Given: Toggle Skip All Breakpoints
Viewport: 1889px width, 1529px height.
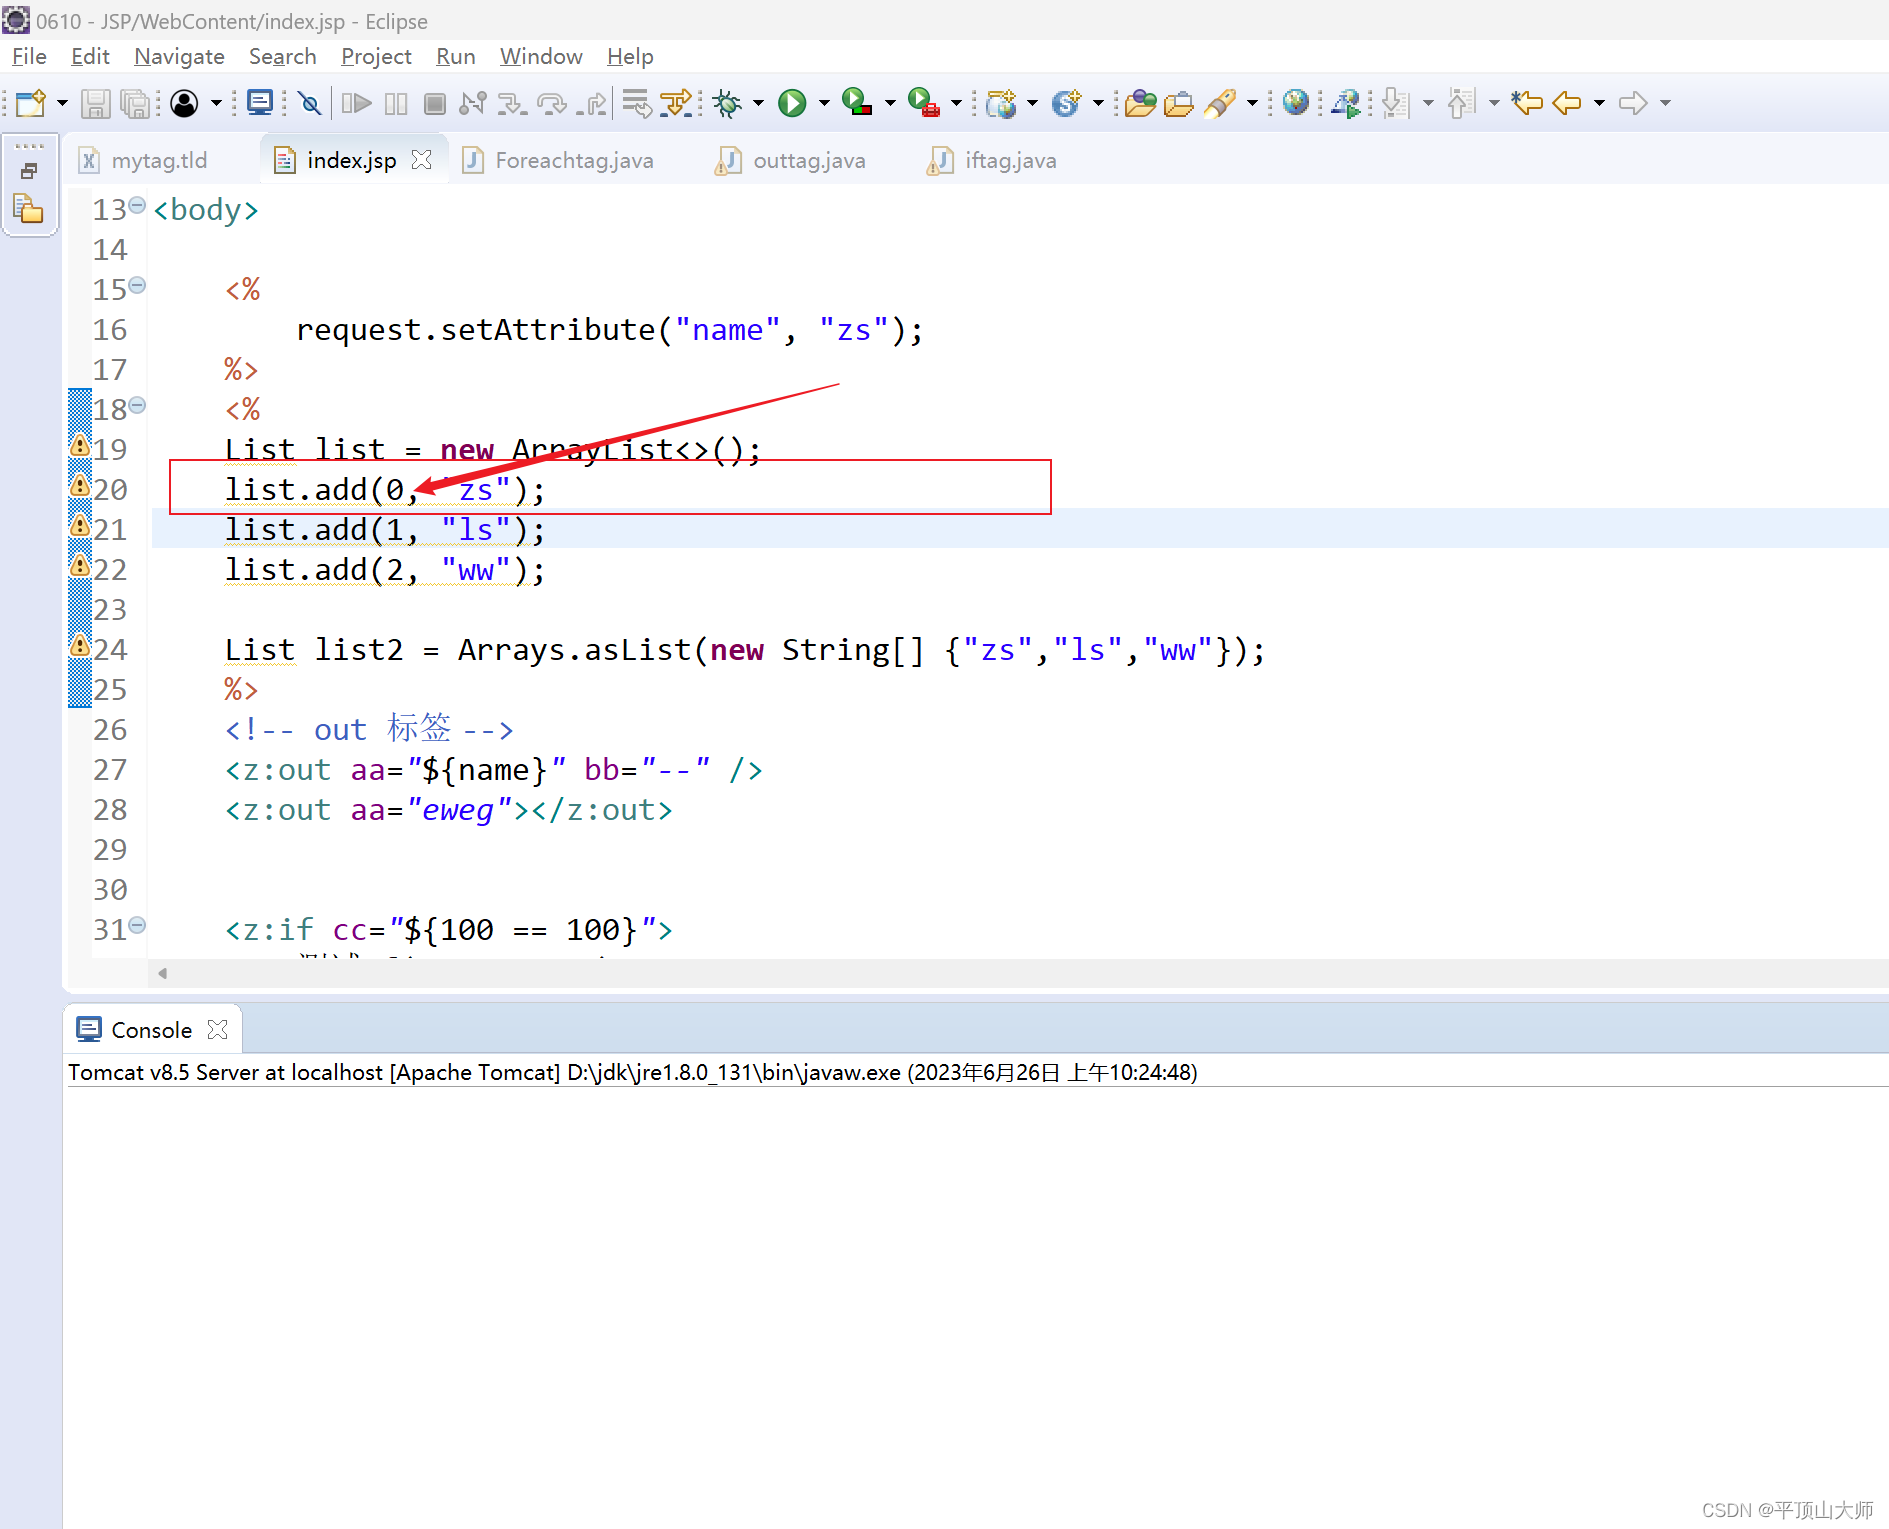Looking at the screenshot, I should coord(310,103).
